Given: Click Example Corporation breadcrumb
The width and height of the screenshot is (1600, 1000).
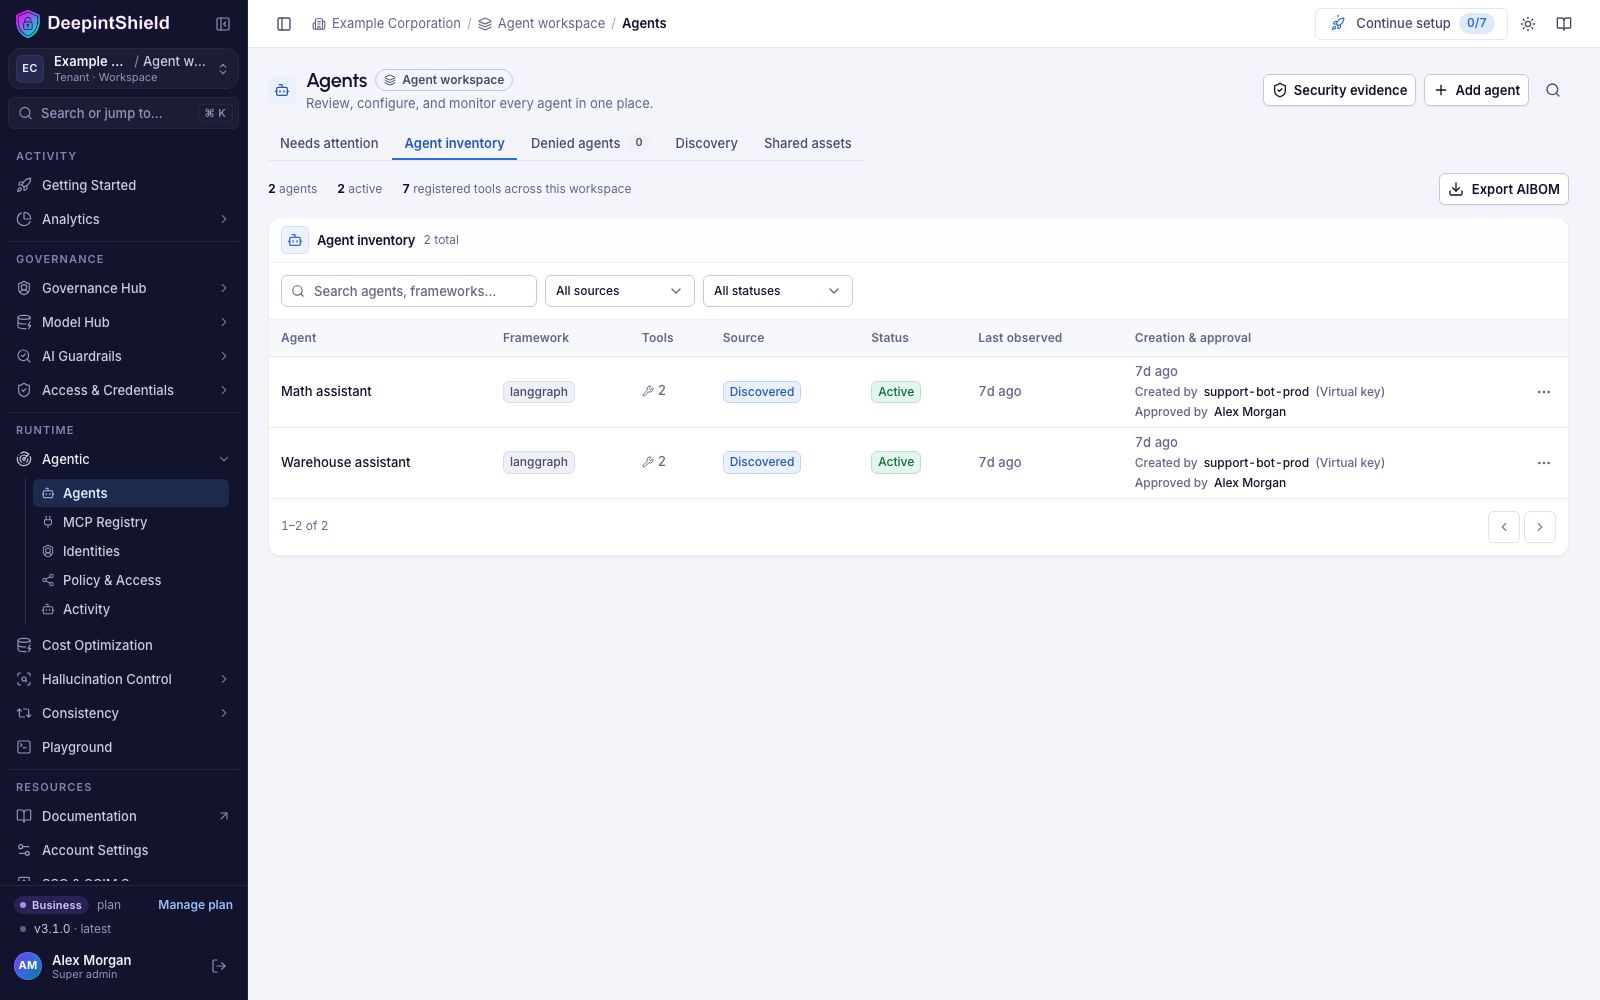Looking at the screenshot, I should click(x=386, y=23).
